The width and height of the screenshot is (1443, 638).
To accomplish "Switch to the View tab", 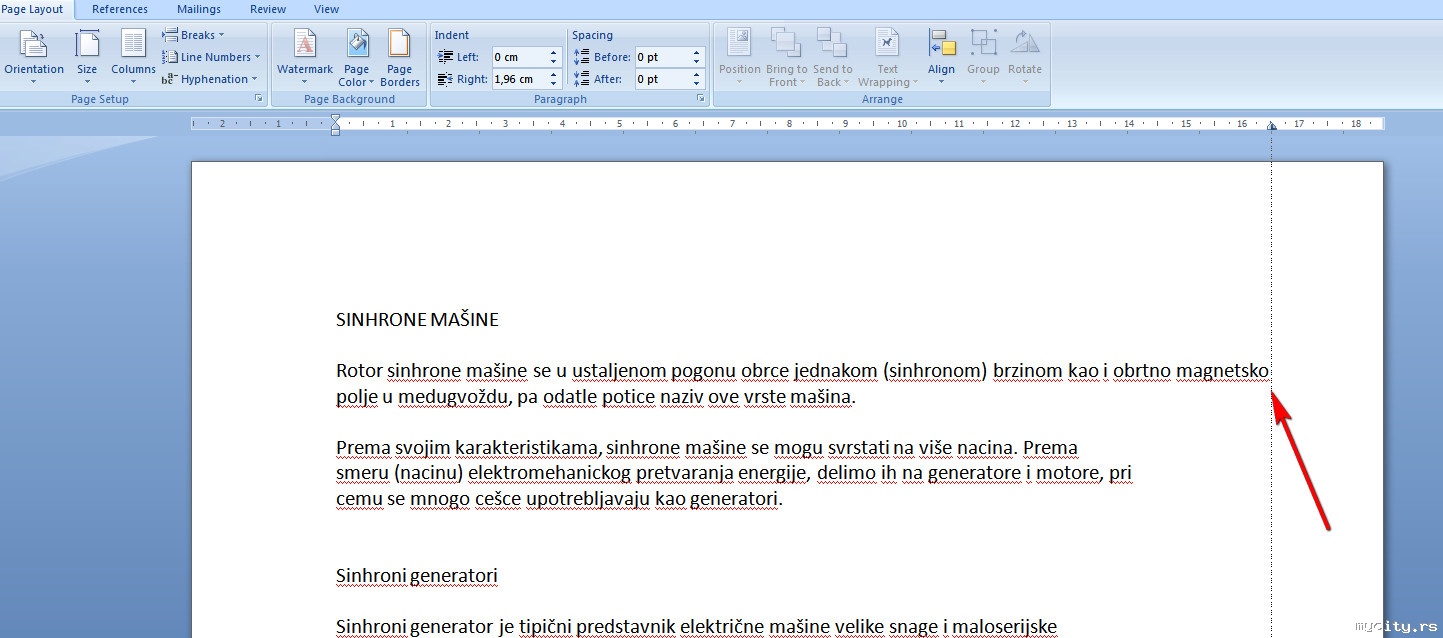I will click(x=327, y=9).
